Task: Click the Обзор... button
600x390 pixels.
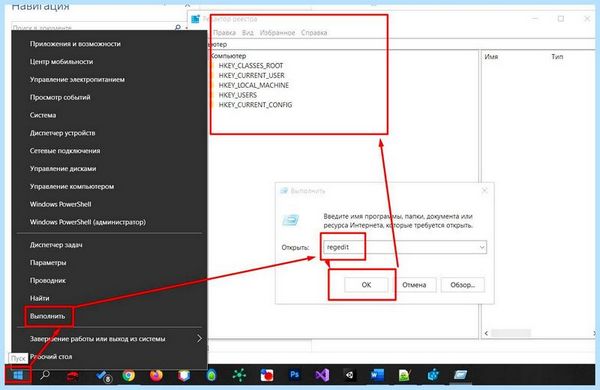Action: [x=463, y=285]
